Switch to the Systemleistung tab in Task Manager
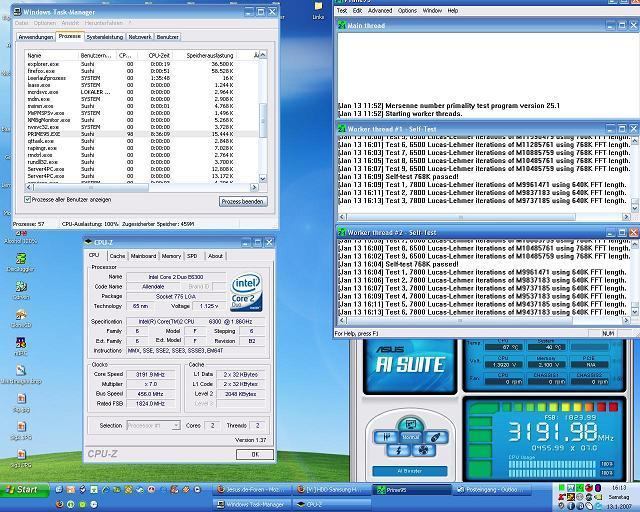 [x=104, y=37]
